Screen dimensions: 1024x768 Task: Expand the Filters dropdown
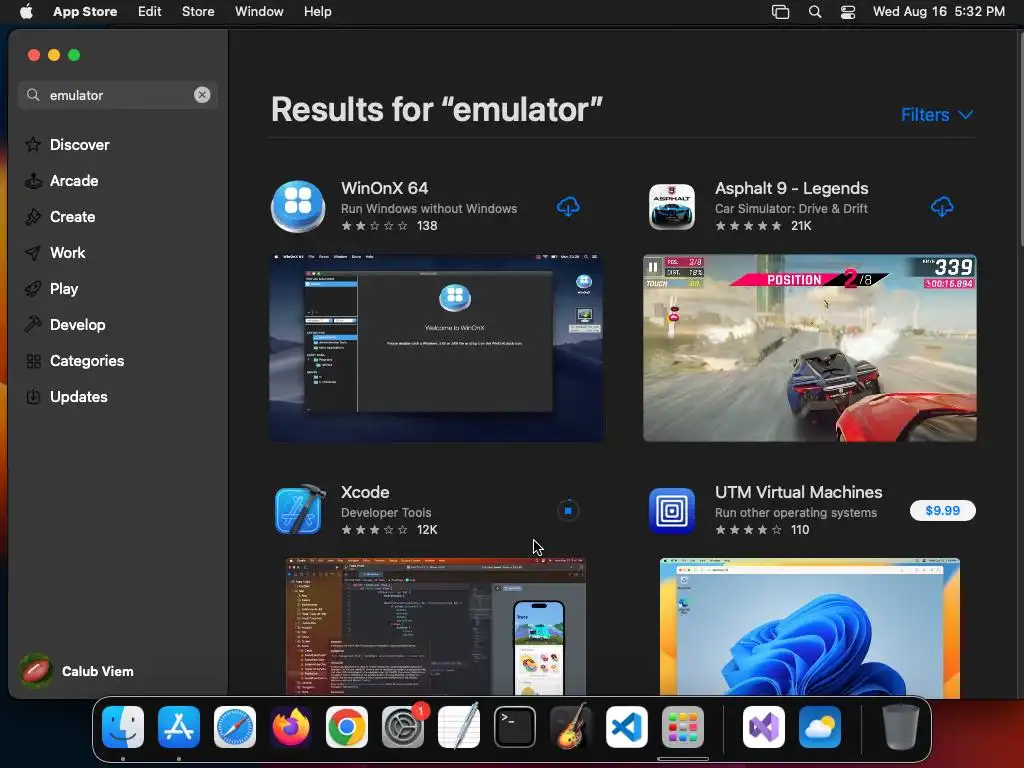click(x=937, y=115)
